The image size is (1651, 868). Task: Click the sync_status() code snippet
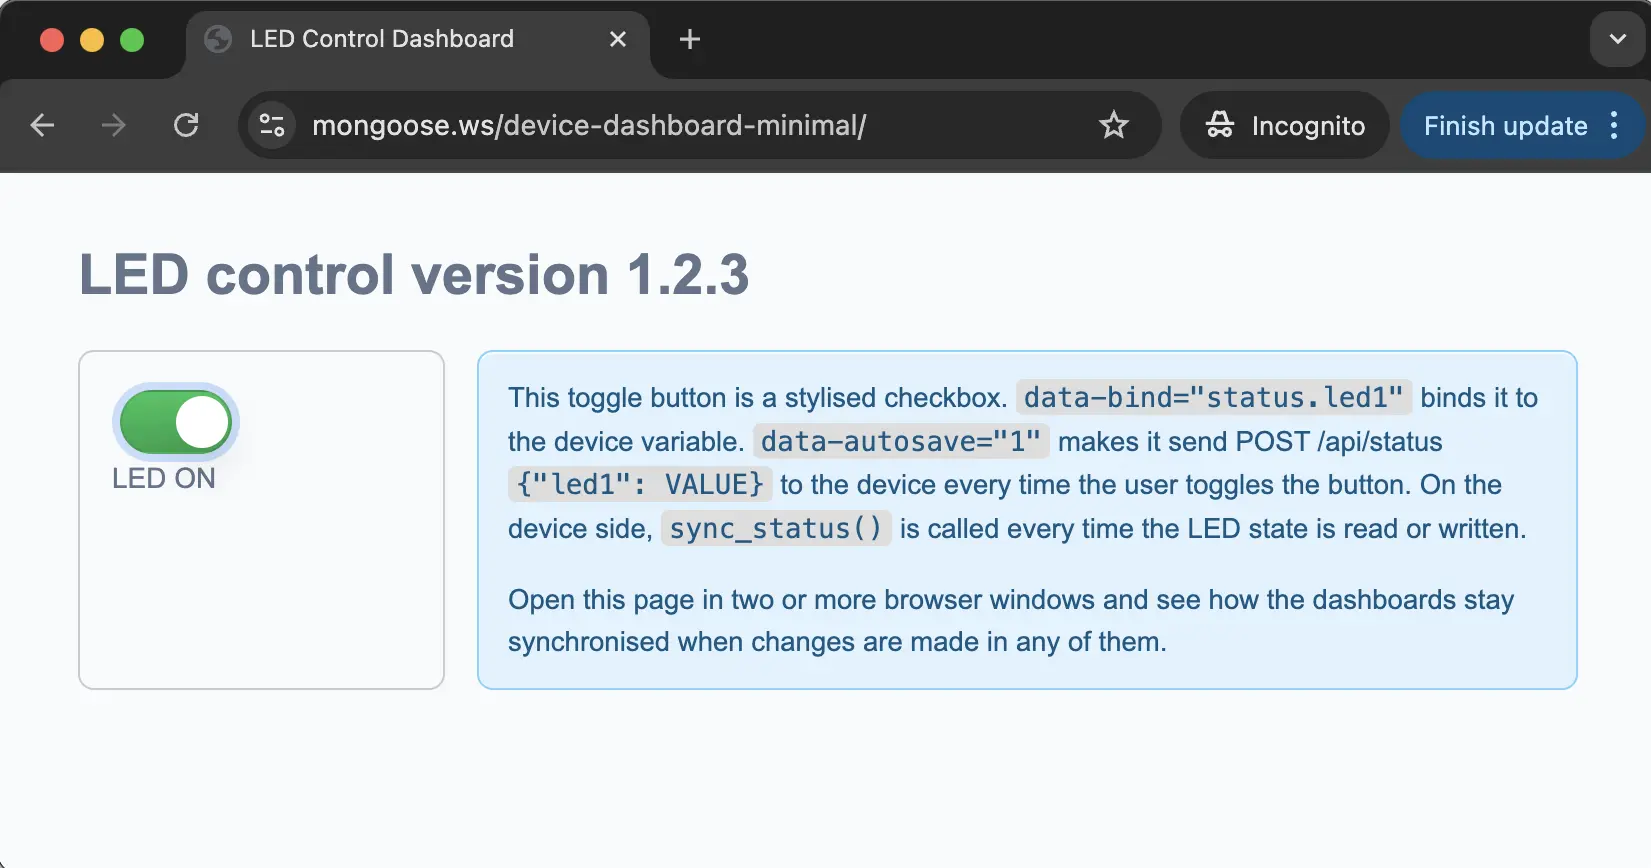pyautogui.click(x=776, y=528)
